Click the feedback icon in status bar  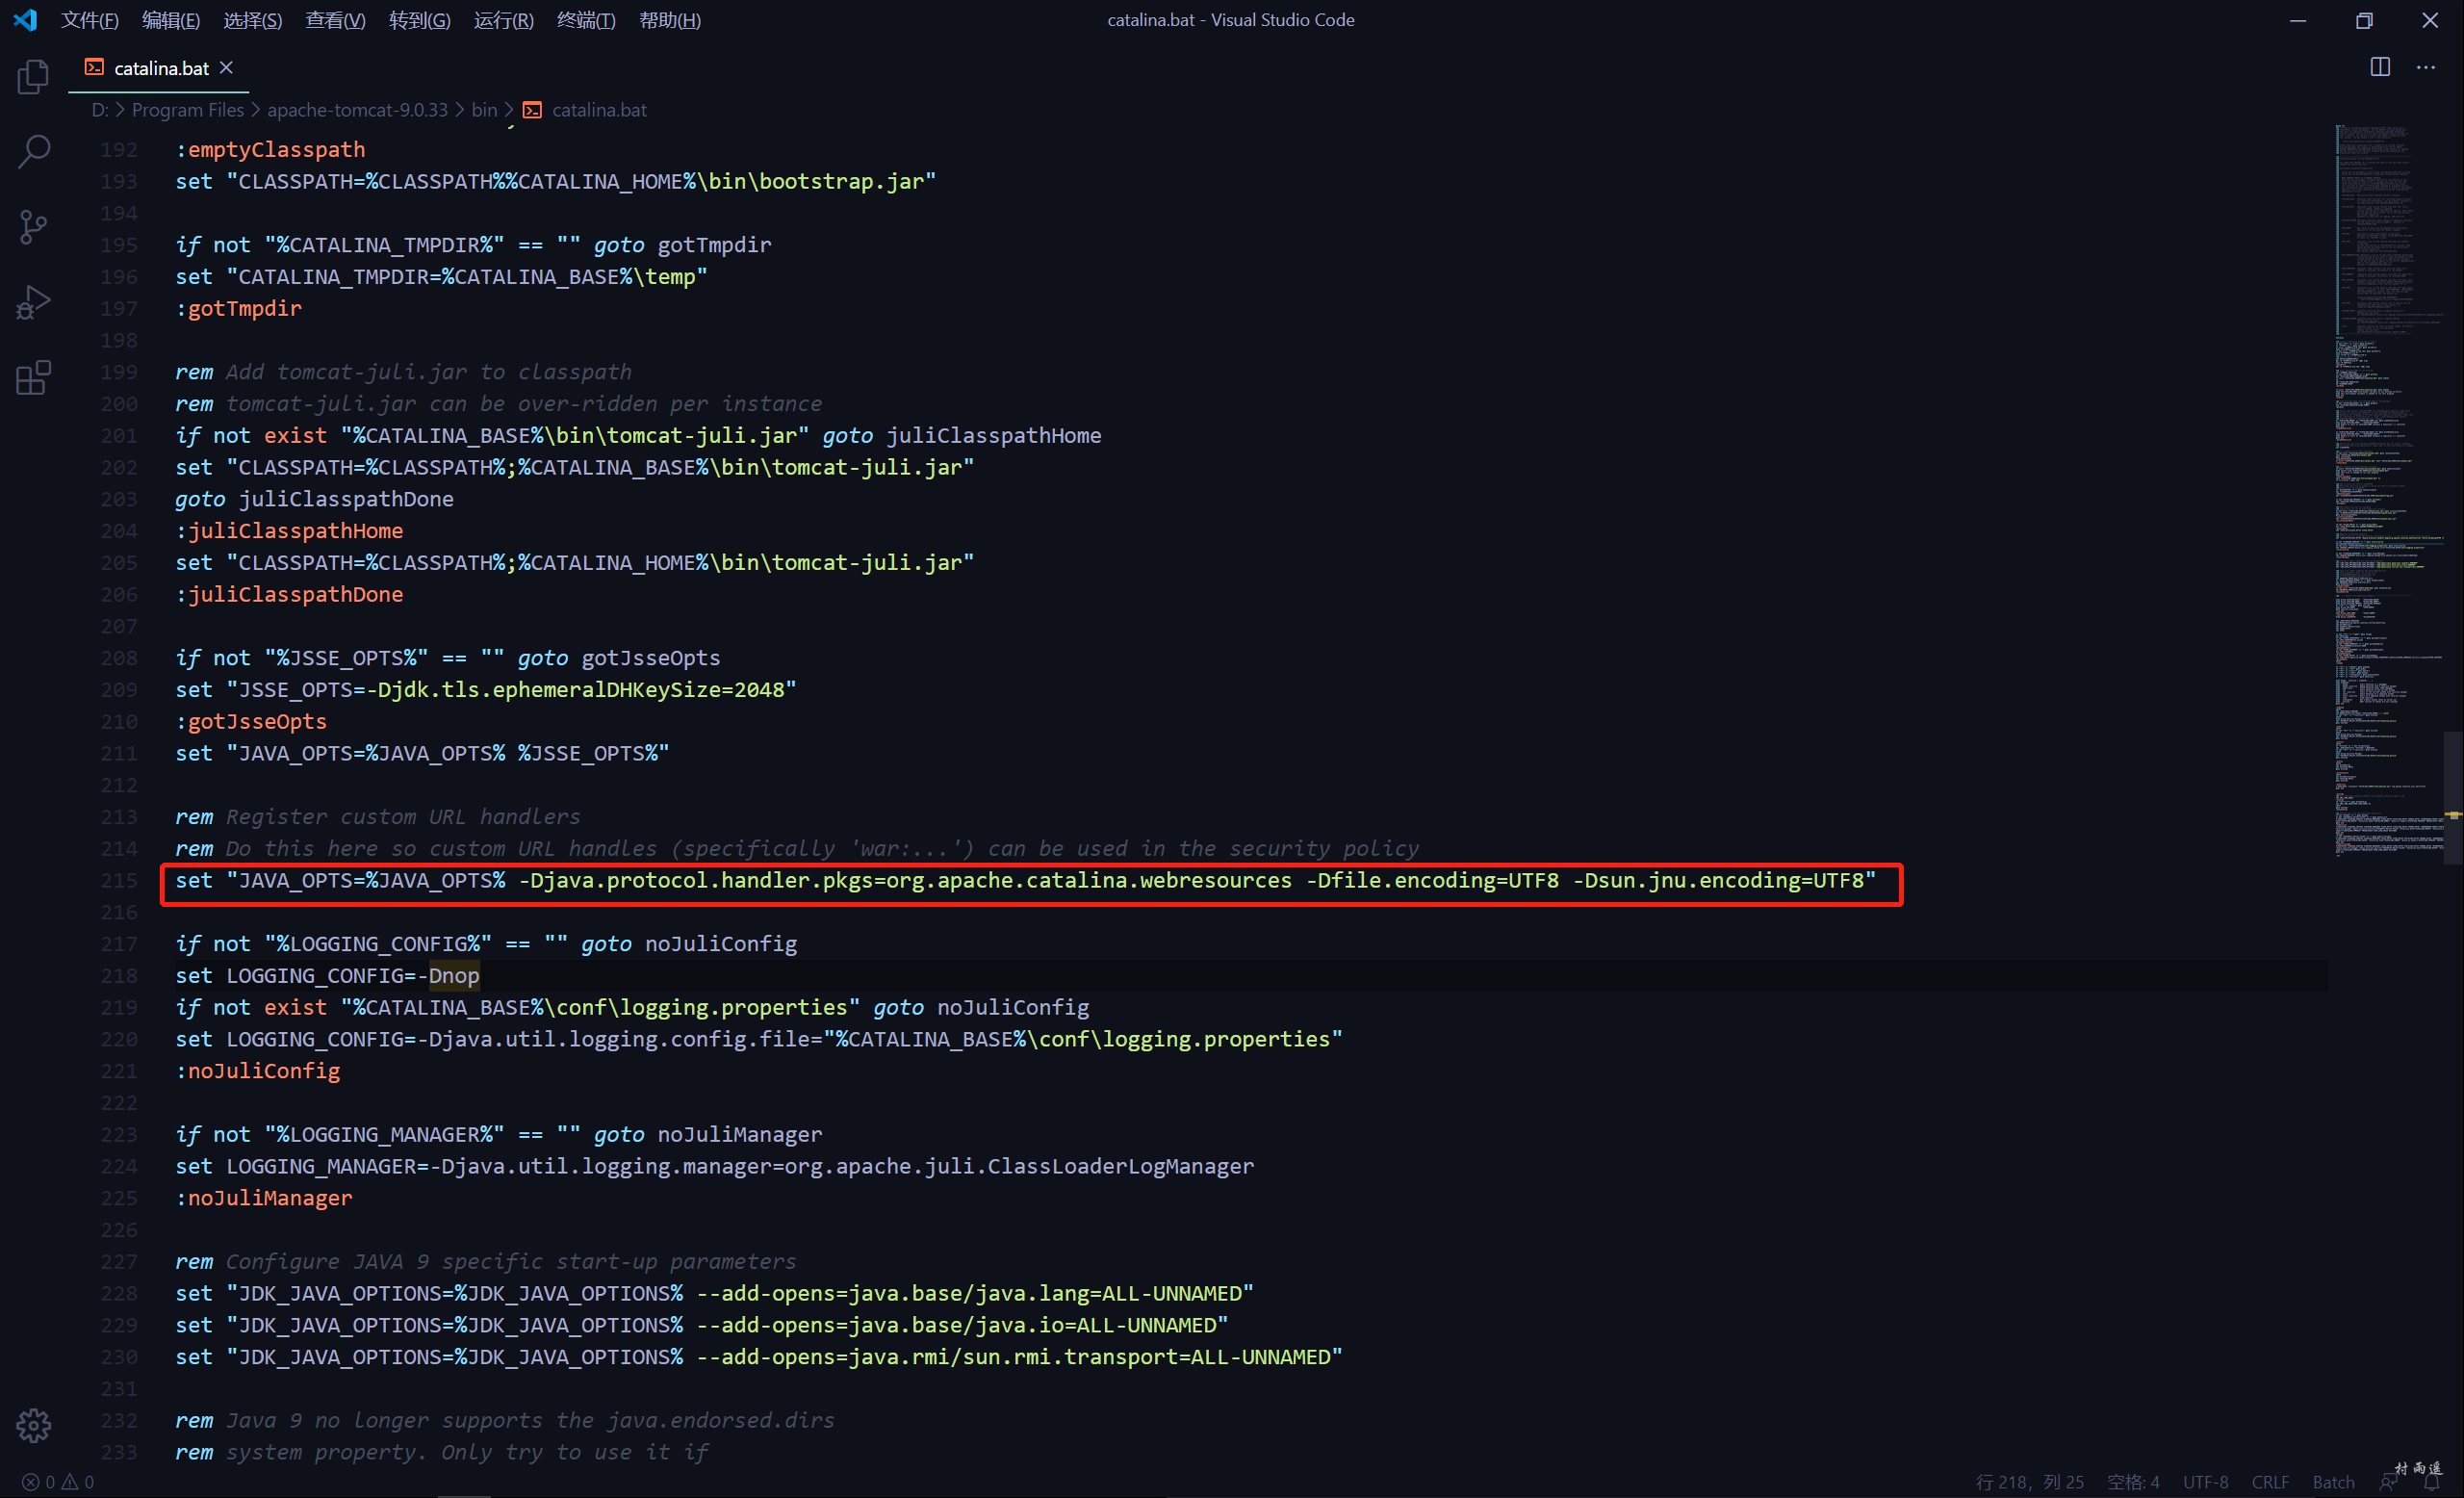[x=2389, y=1482]
